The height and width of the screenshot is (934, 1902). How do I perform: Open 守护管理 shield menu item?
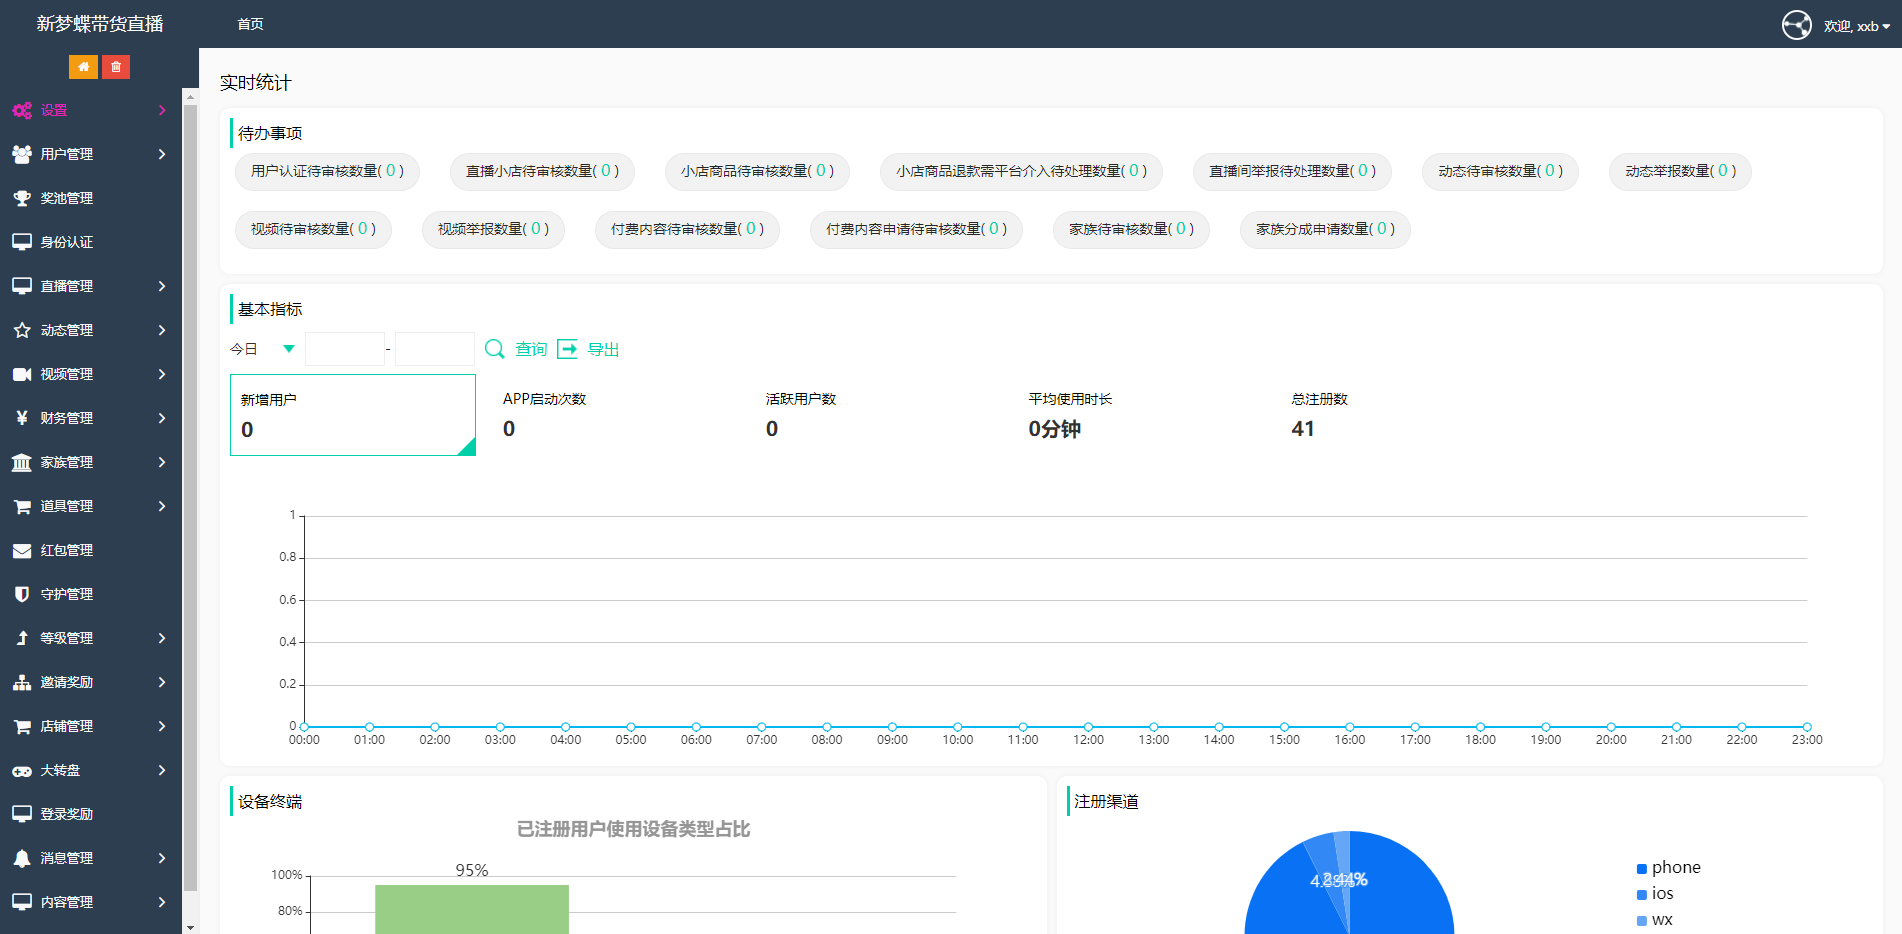coord(66,594)
